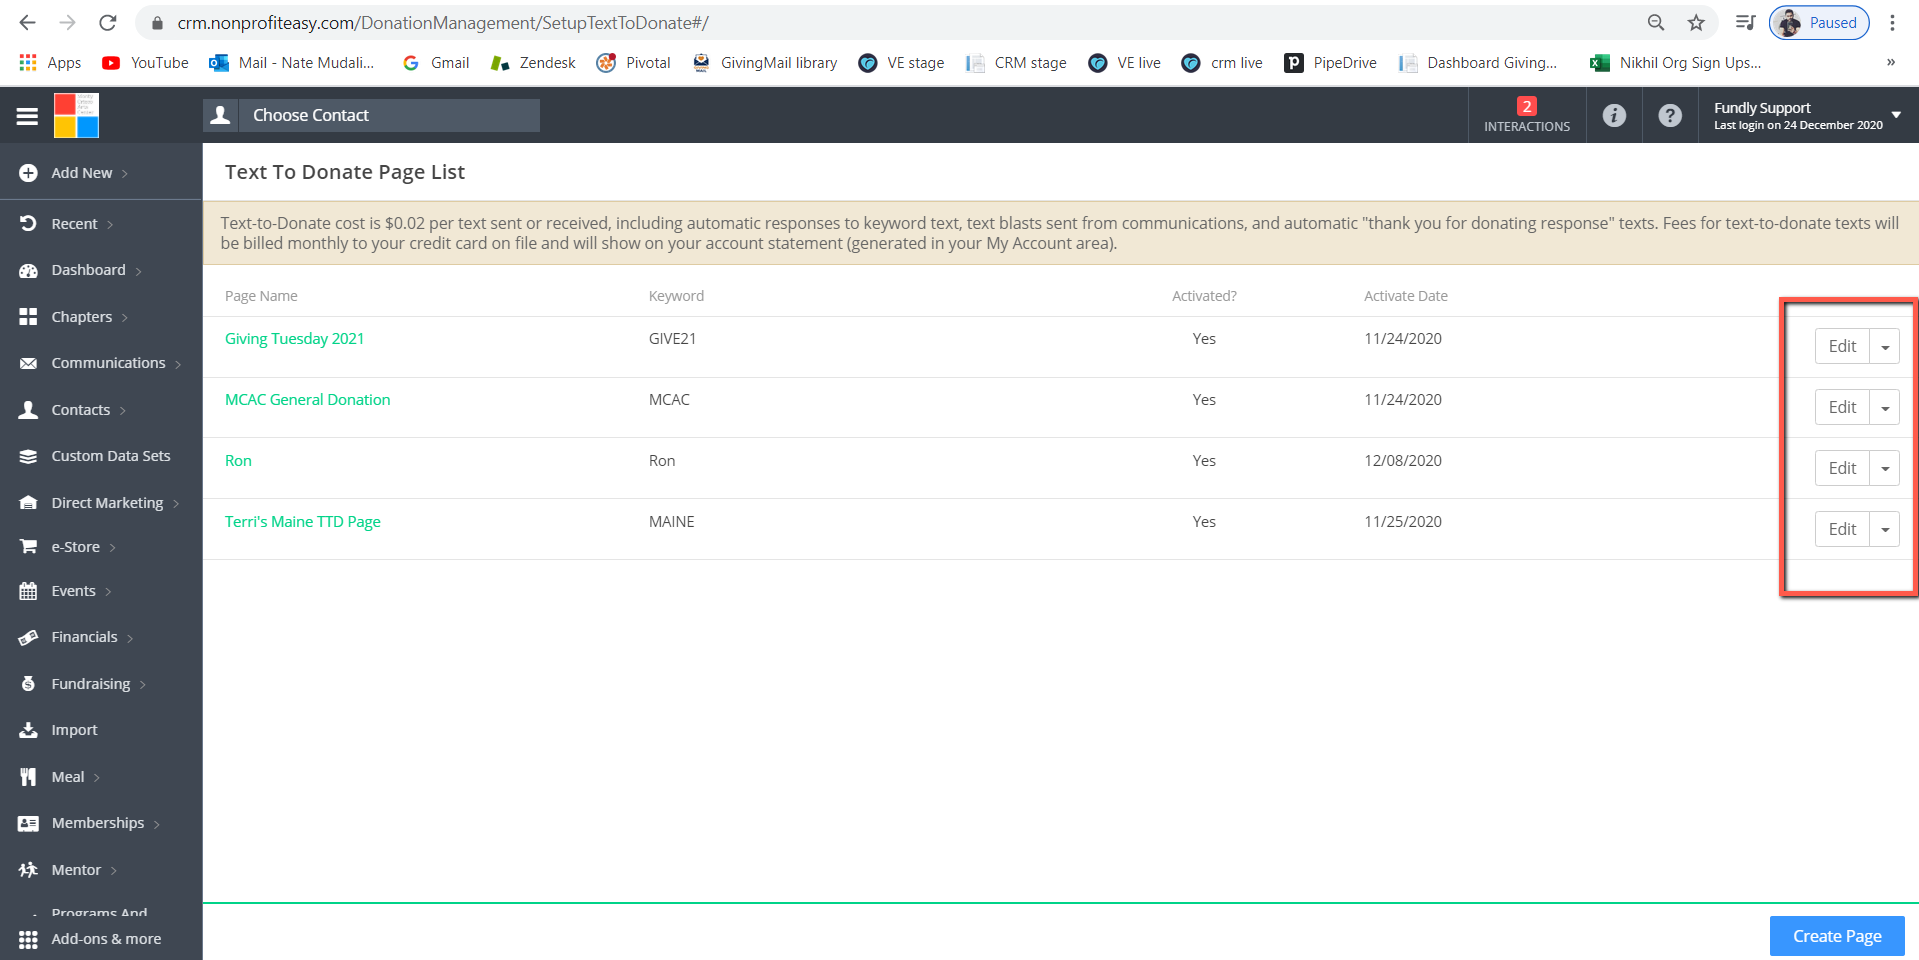The image size is (1919, 960).
Task: Expand the Fundraising sidebar submenu
Action: tap(143, 685)
